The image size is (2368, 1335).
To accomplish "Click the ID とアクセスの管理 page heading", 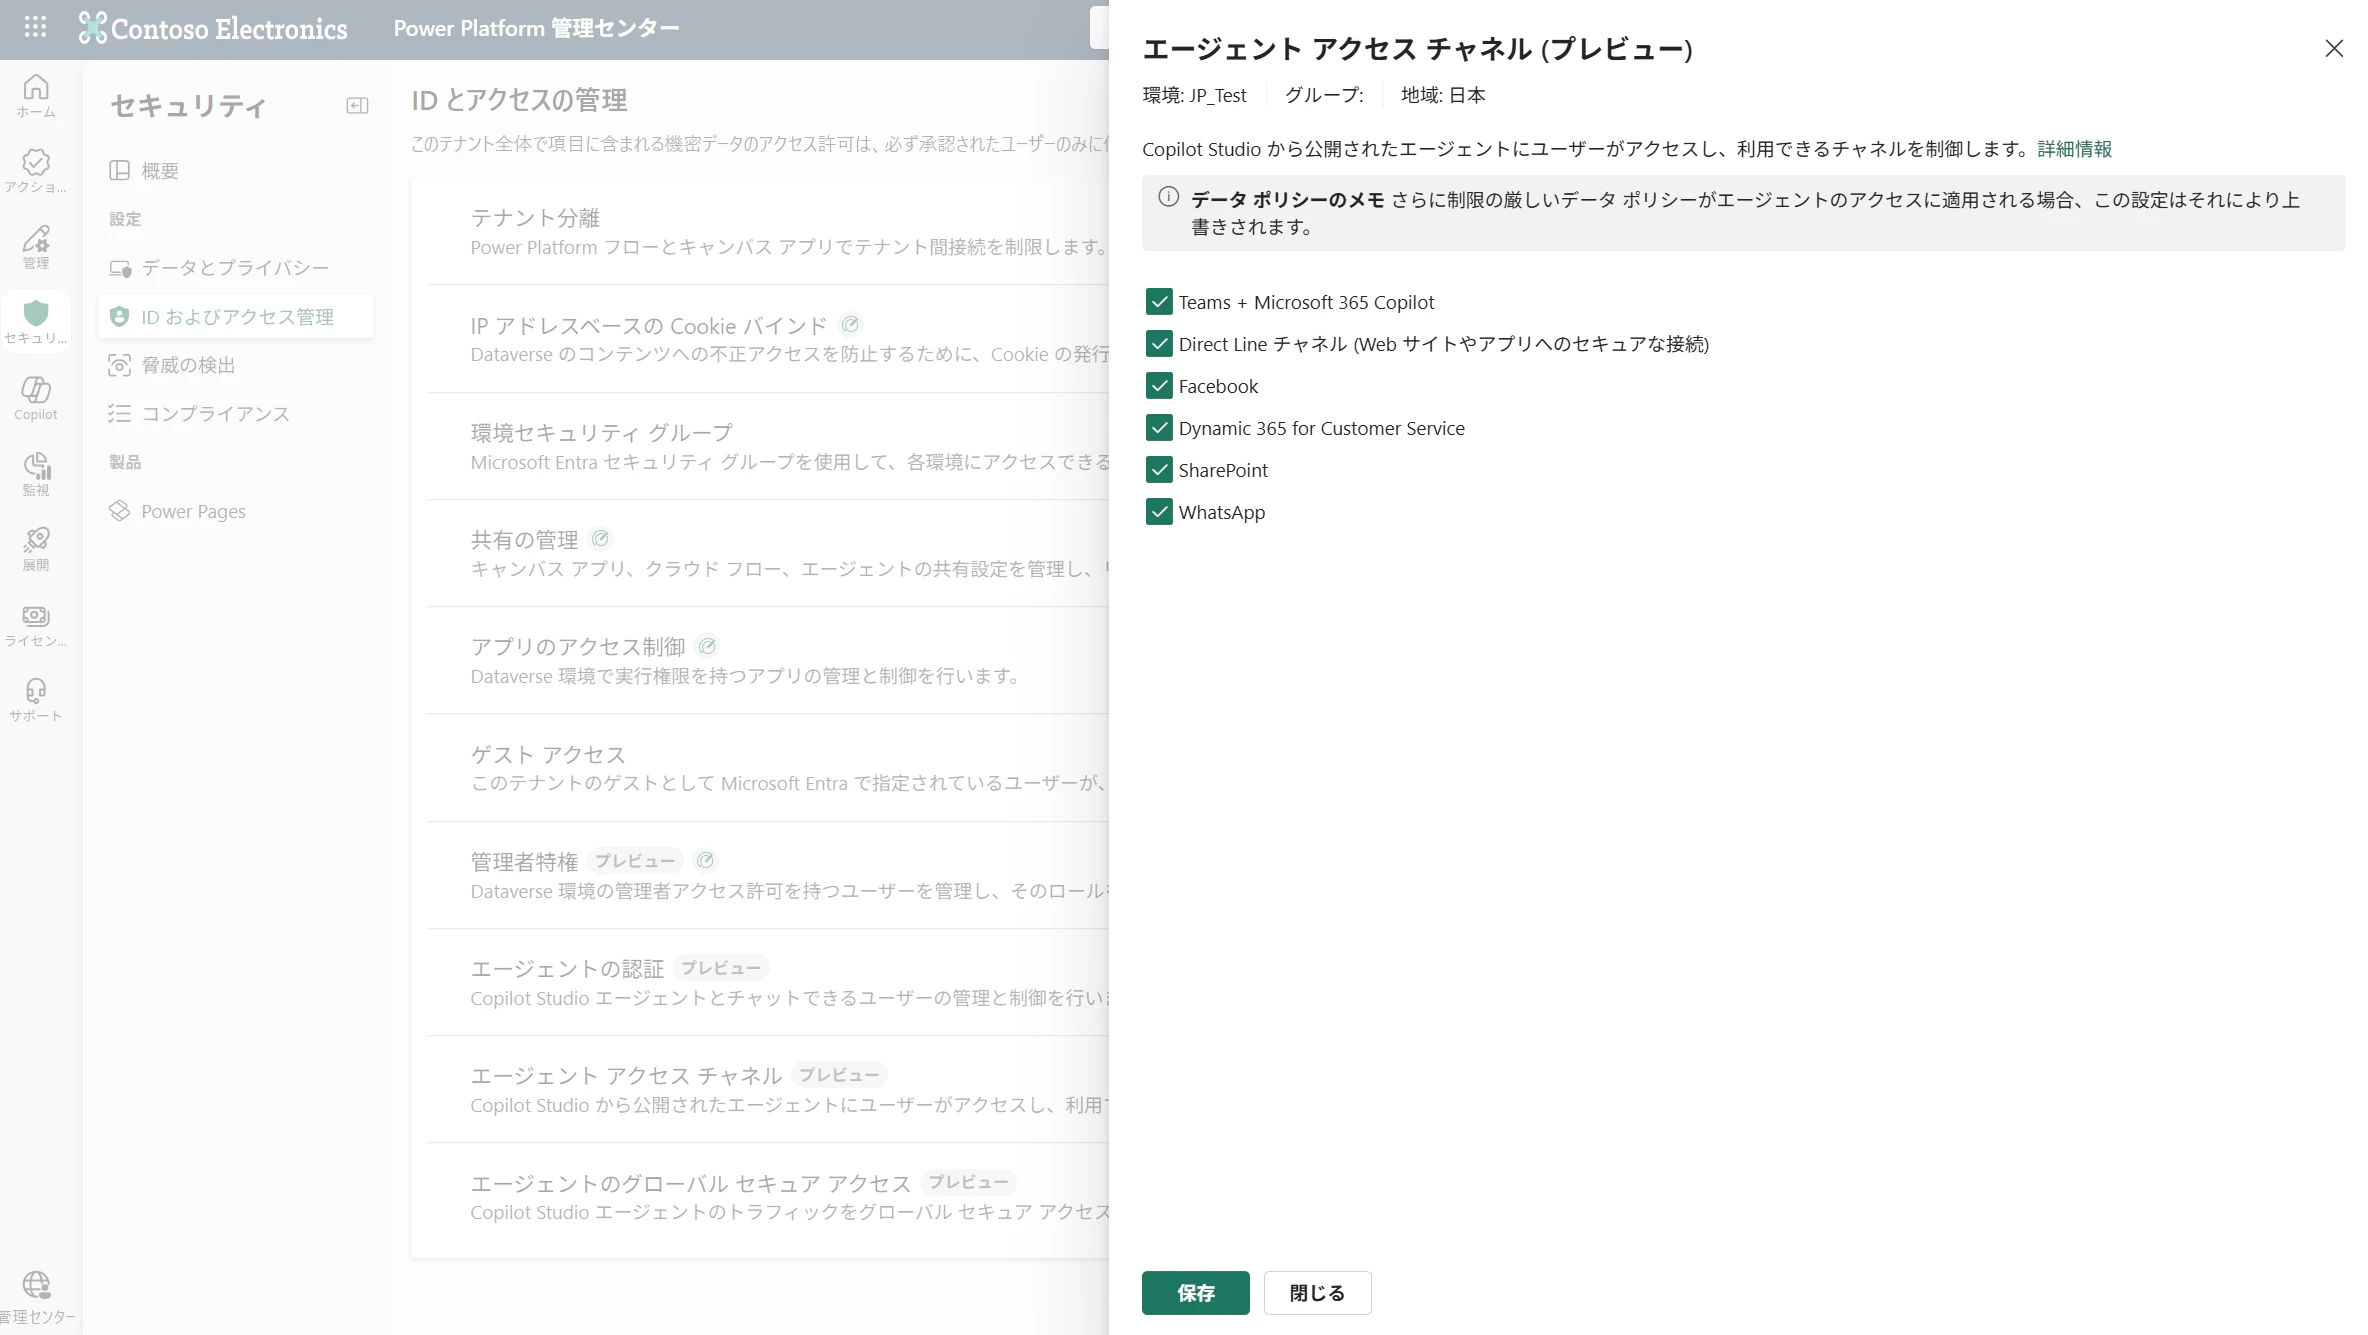I will 519,100.
